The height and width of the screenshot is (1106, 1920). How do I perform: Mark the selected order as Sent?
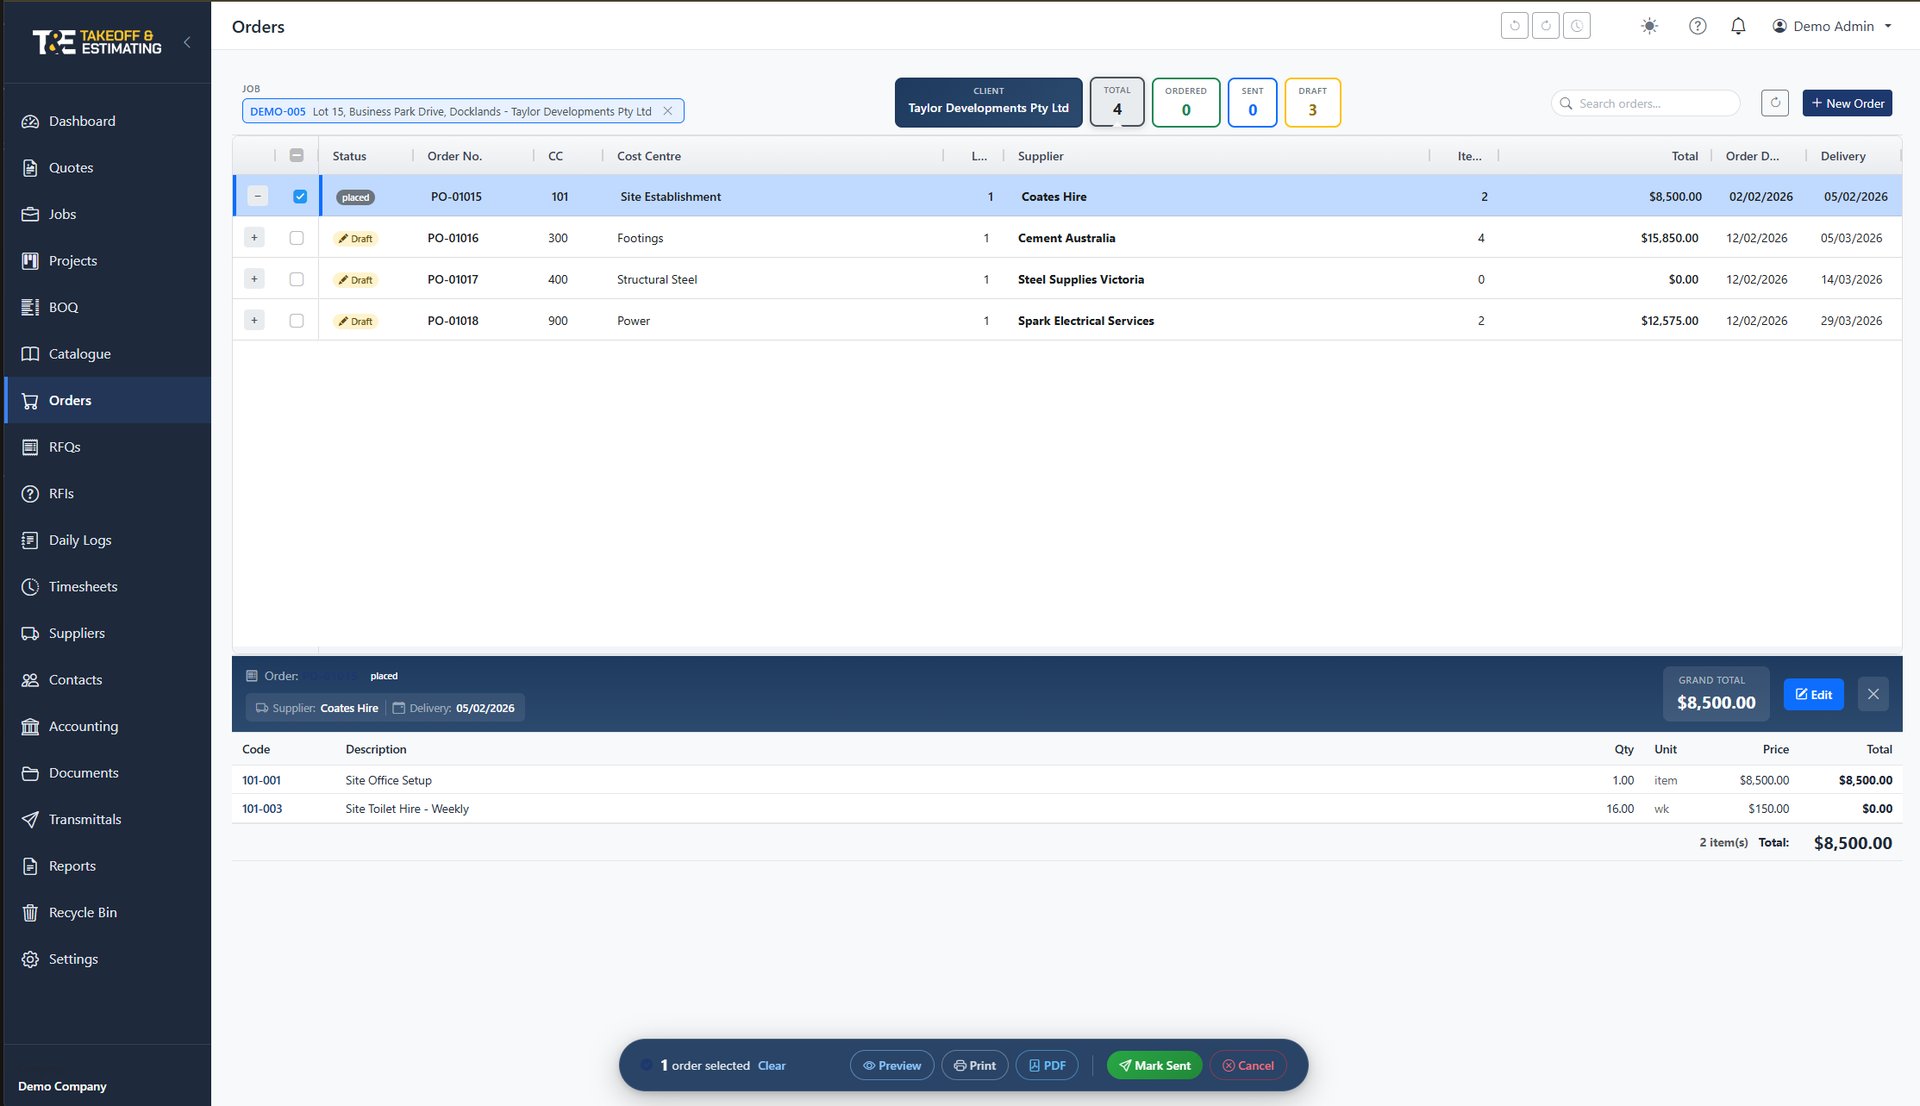[x=1154, y=1066]
